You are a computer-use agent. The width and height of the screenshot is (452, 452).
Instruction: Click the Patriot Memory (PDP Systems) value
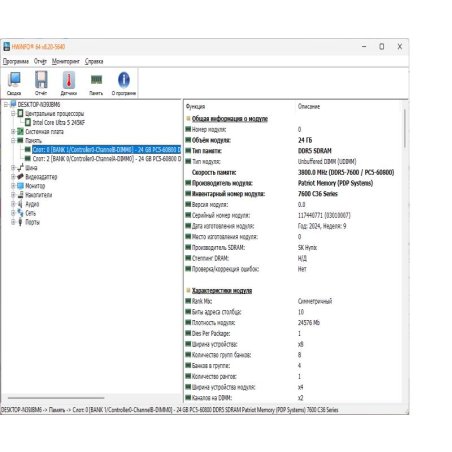335,183
